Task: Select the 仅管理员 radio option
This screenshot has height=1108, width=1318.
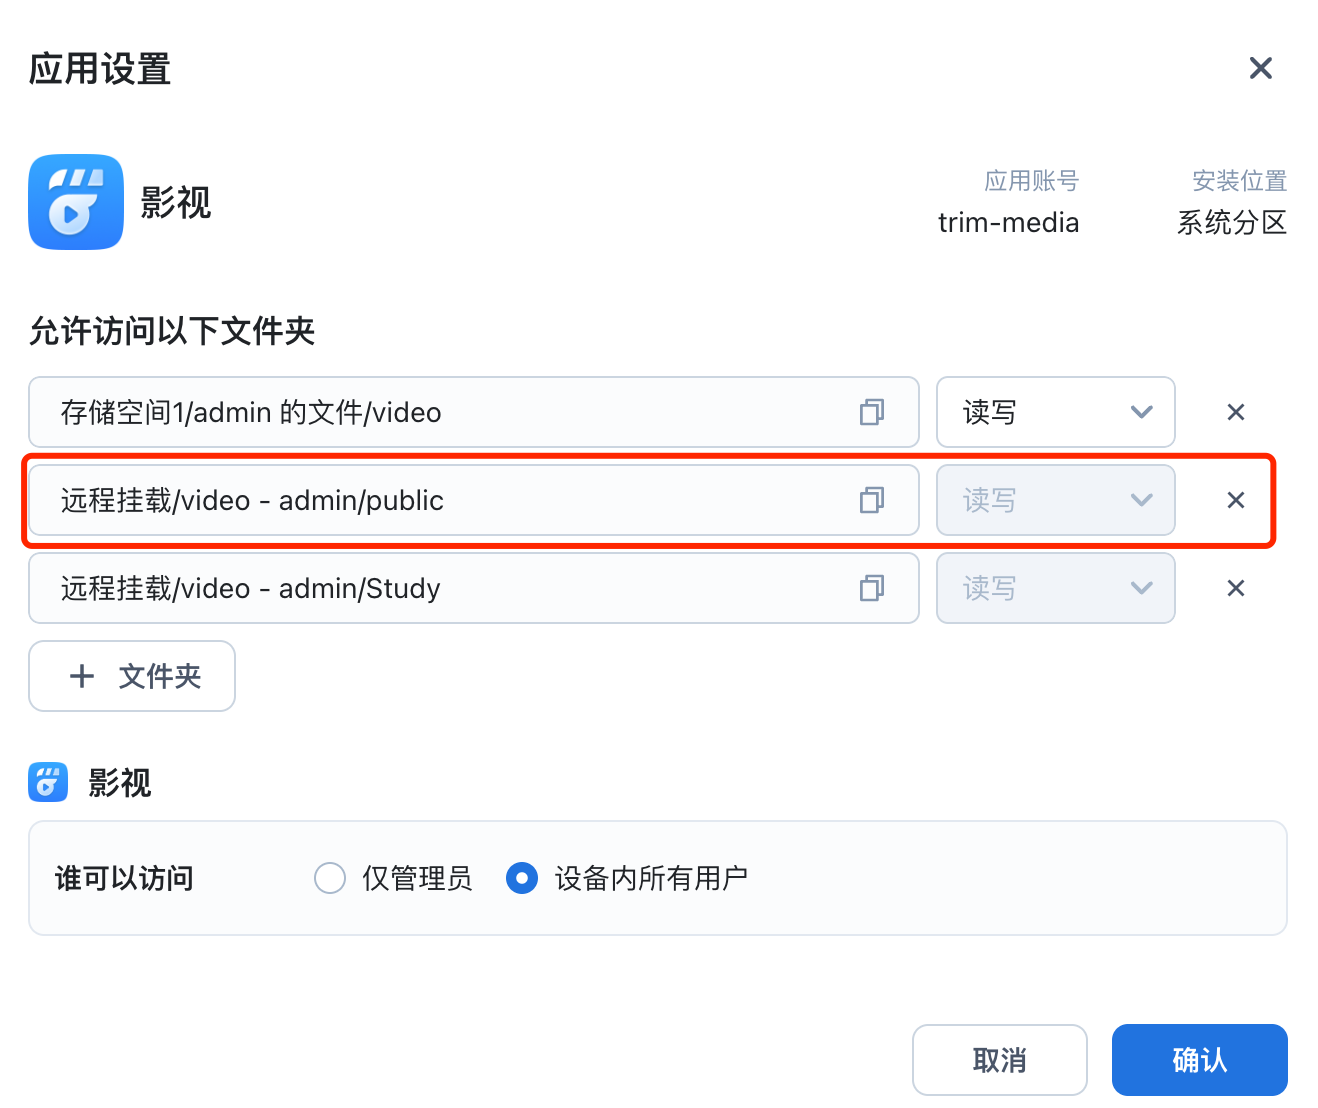Action: pos(330,878)
